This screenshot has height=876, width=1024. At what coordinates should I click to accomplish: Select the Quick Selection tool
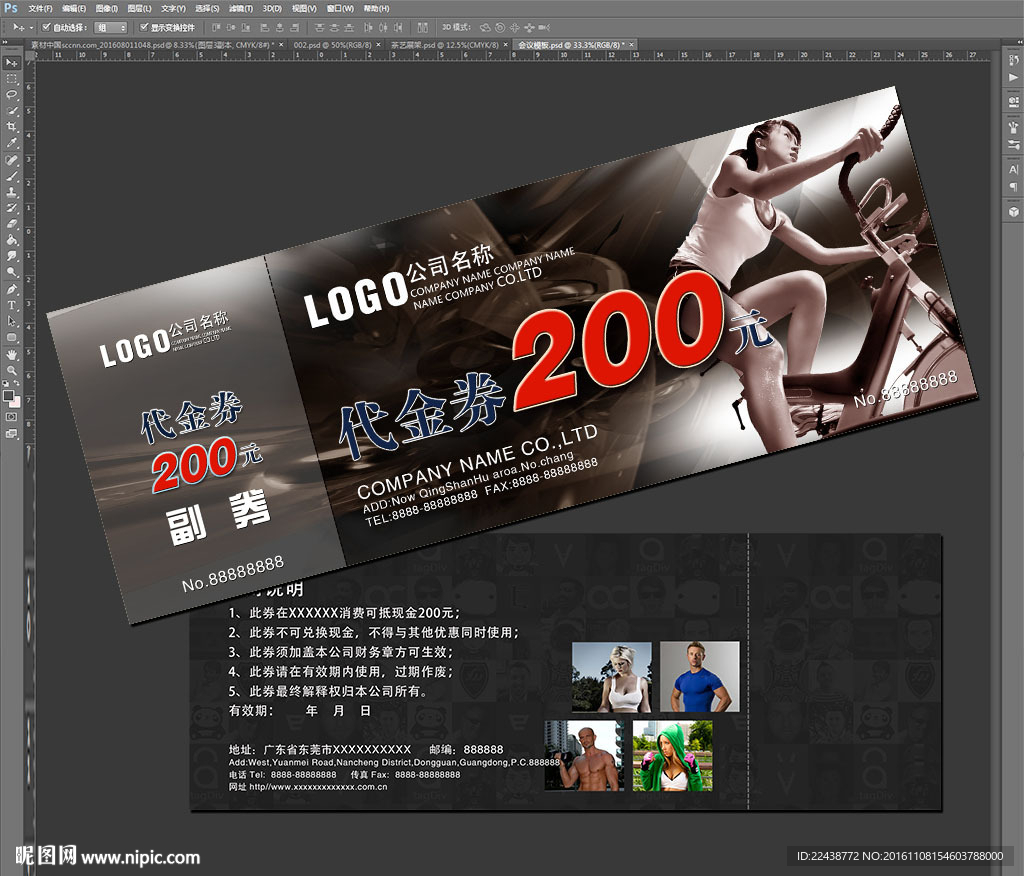coord(12,111)
